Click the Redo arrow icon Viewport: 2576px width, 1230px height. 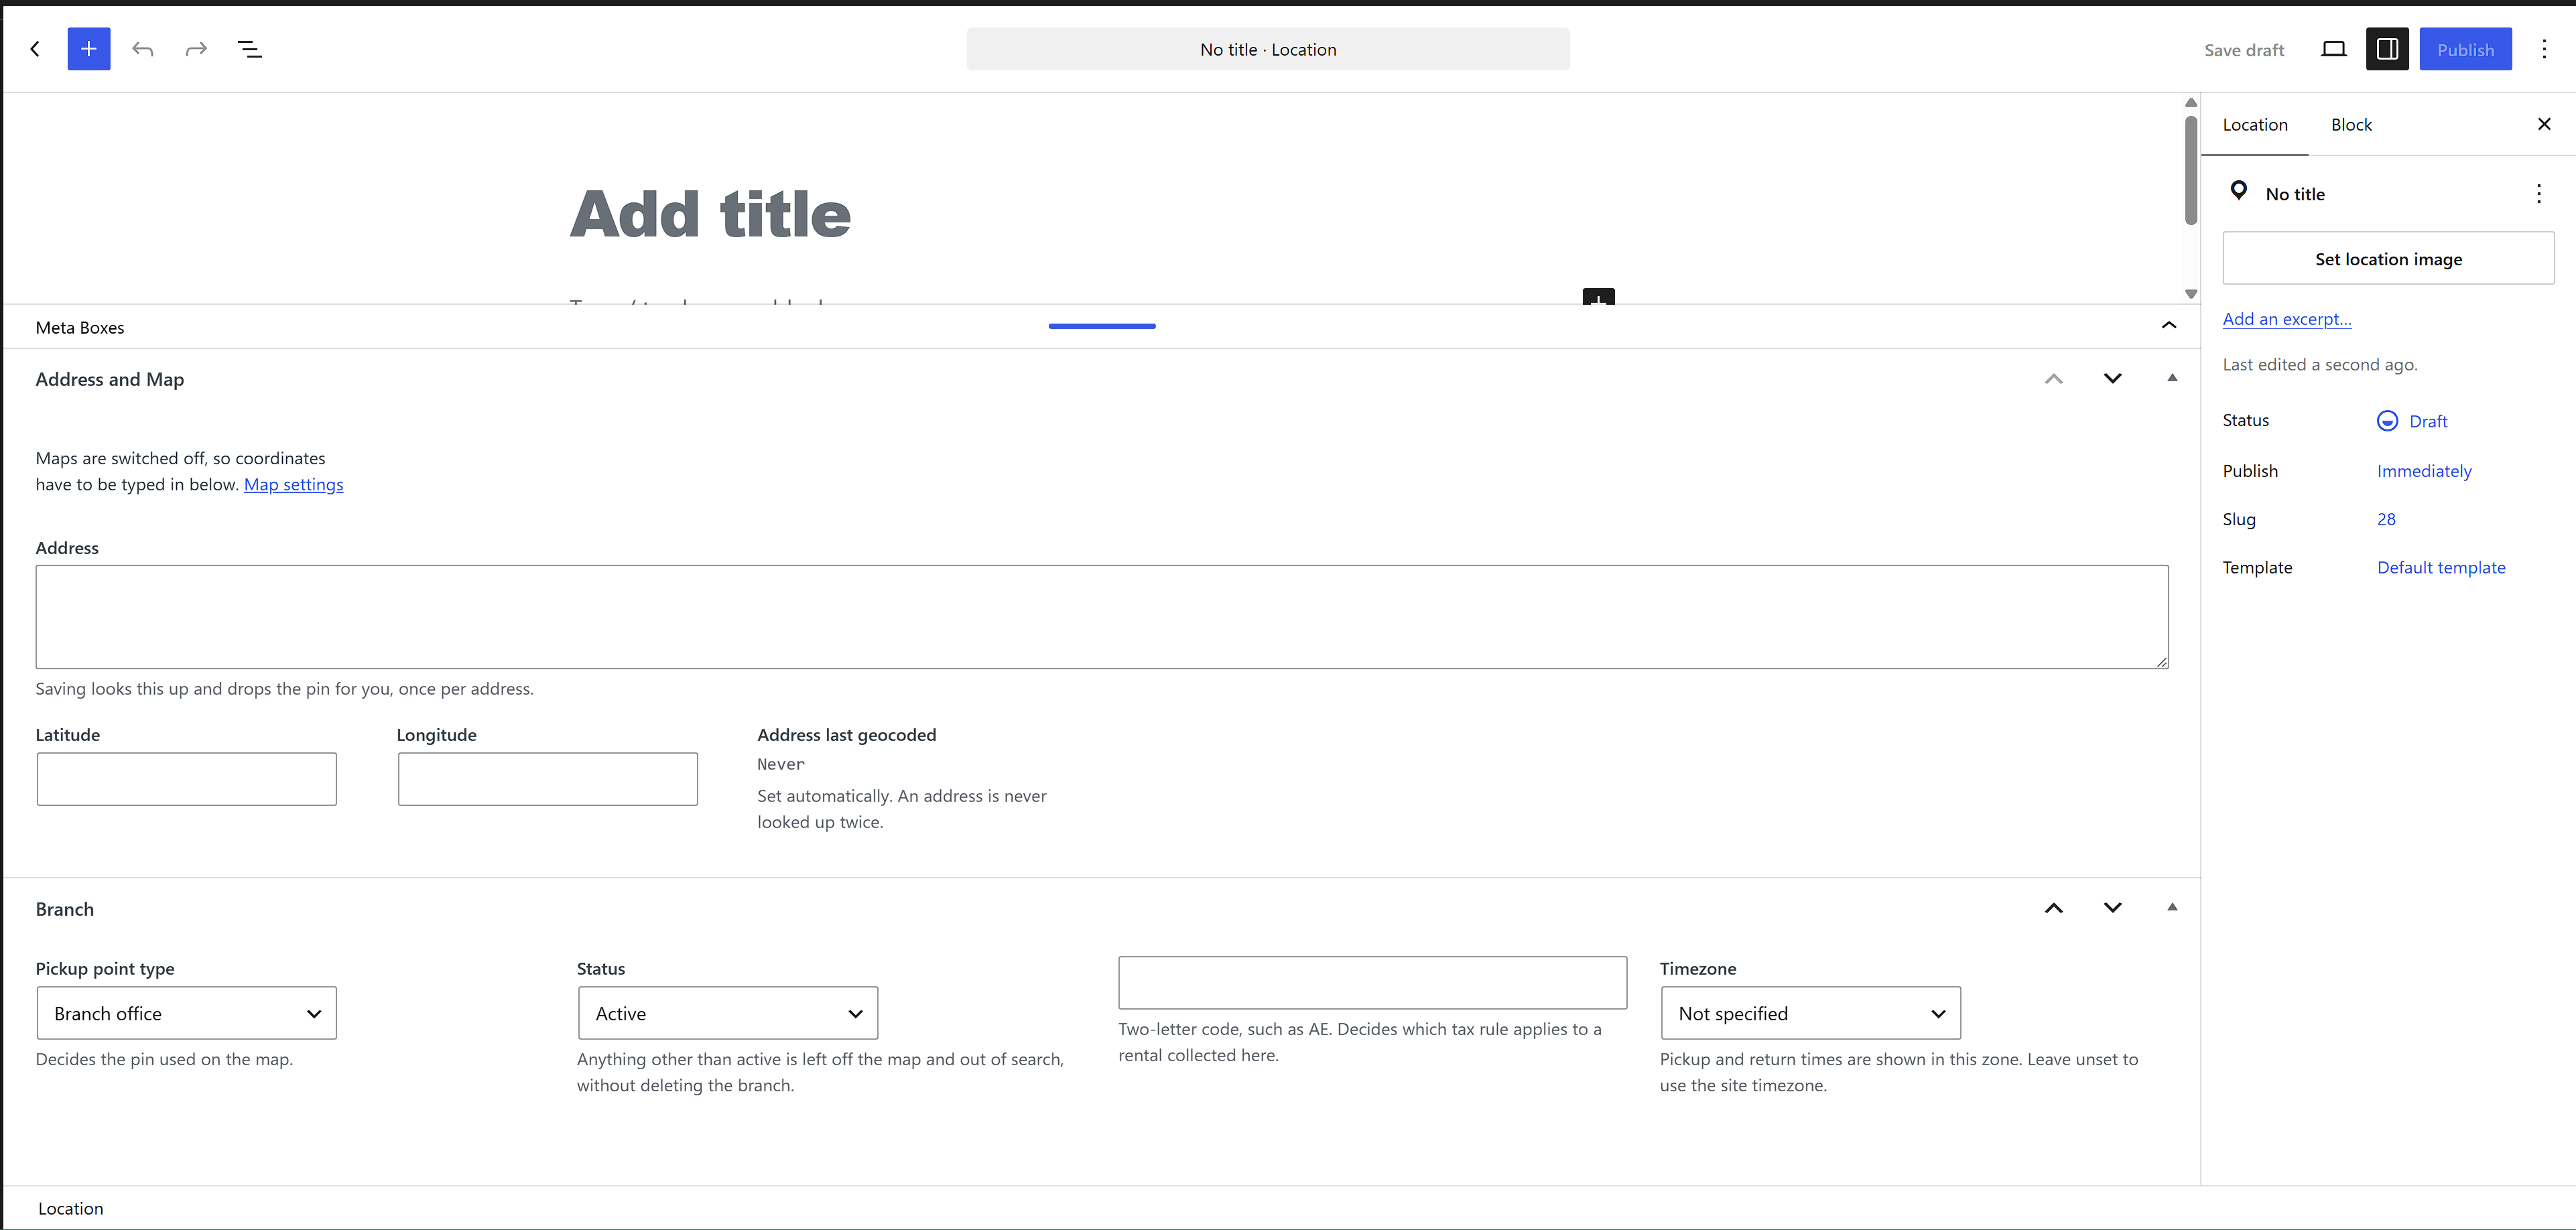coord(196,49)
